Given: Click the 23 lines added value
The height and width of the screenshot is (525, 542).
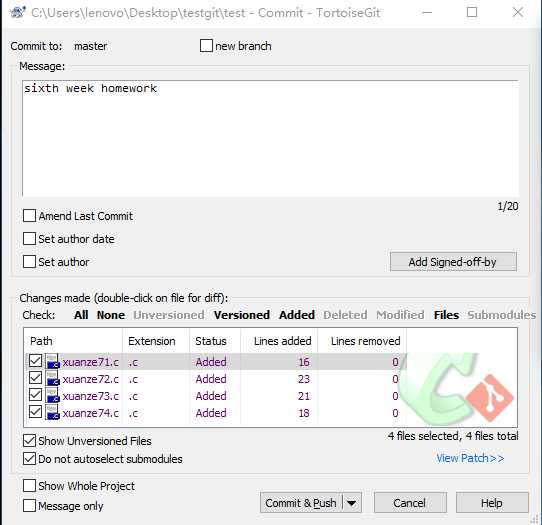Looking at the screenshot, I should (x=304, y=379).
